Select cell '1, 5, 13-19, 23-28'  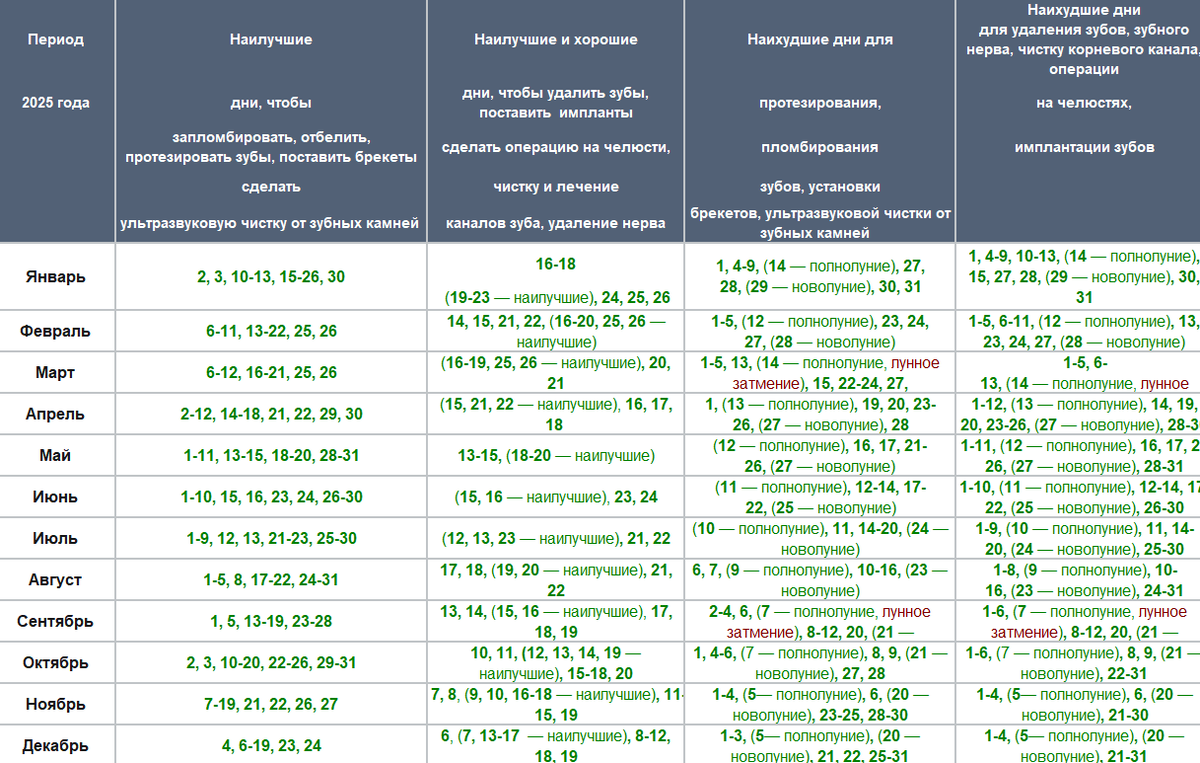pyautogui.click(x=270, y=621)
